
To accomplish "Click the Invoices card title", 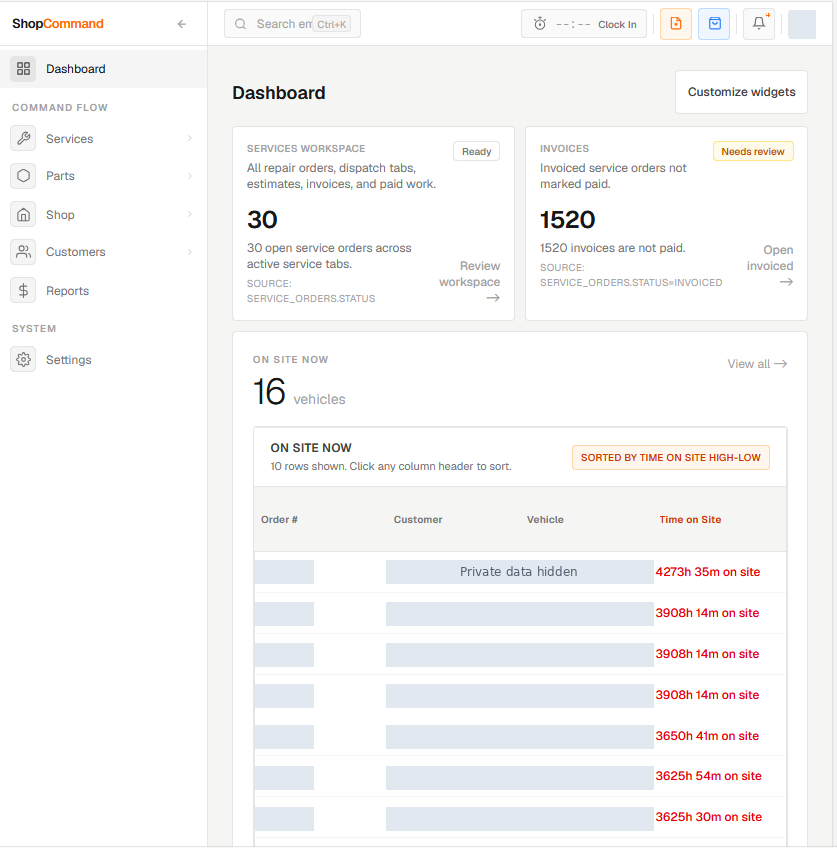I will point(564,149).
